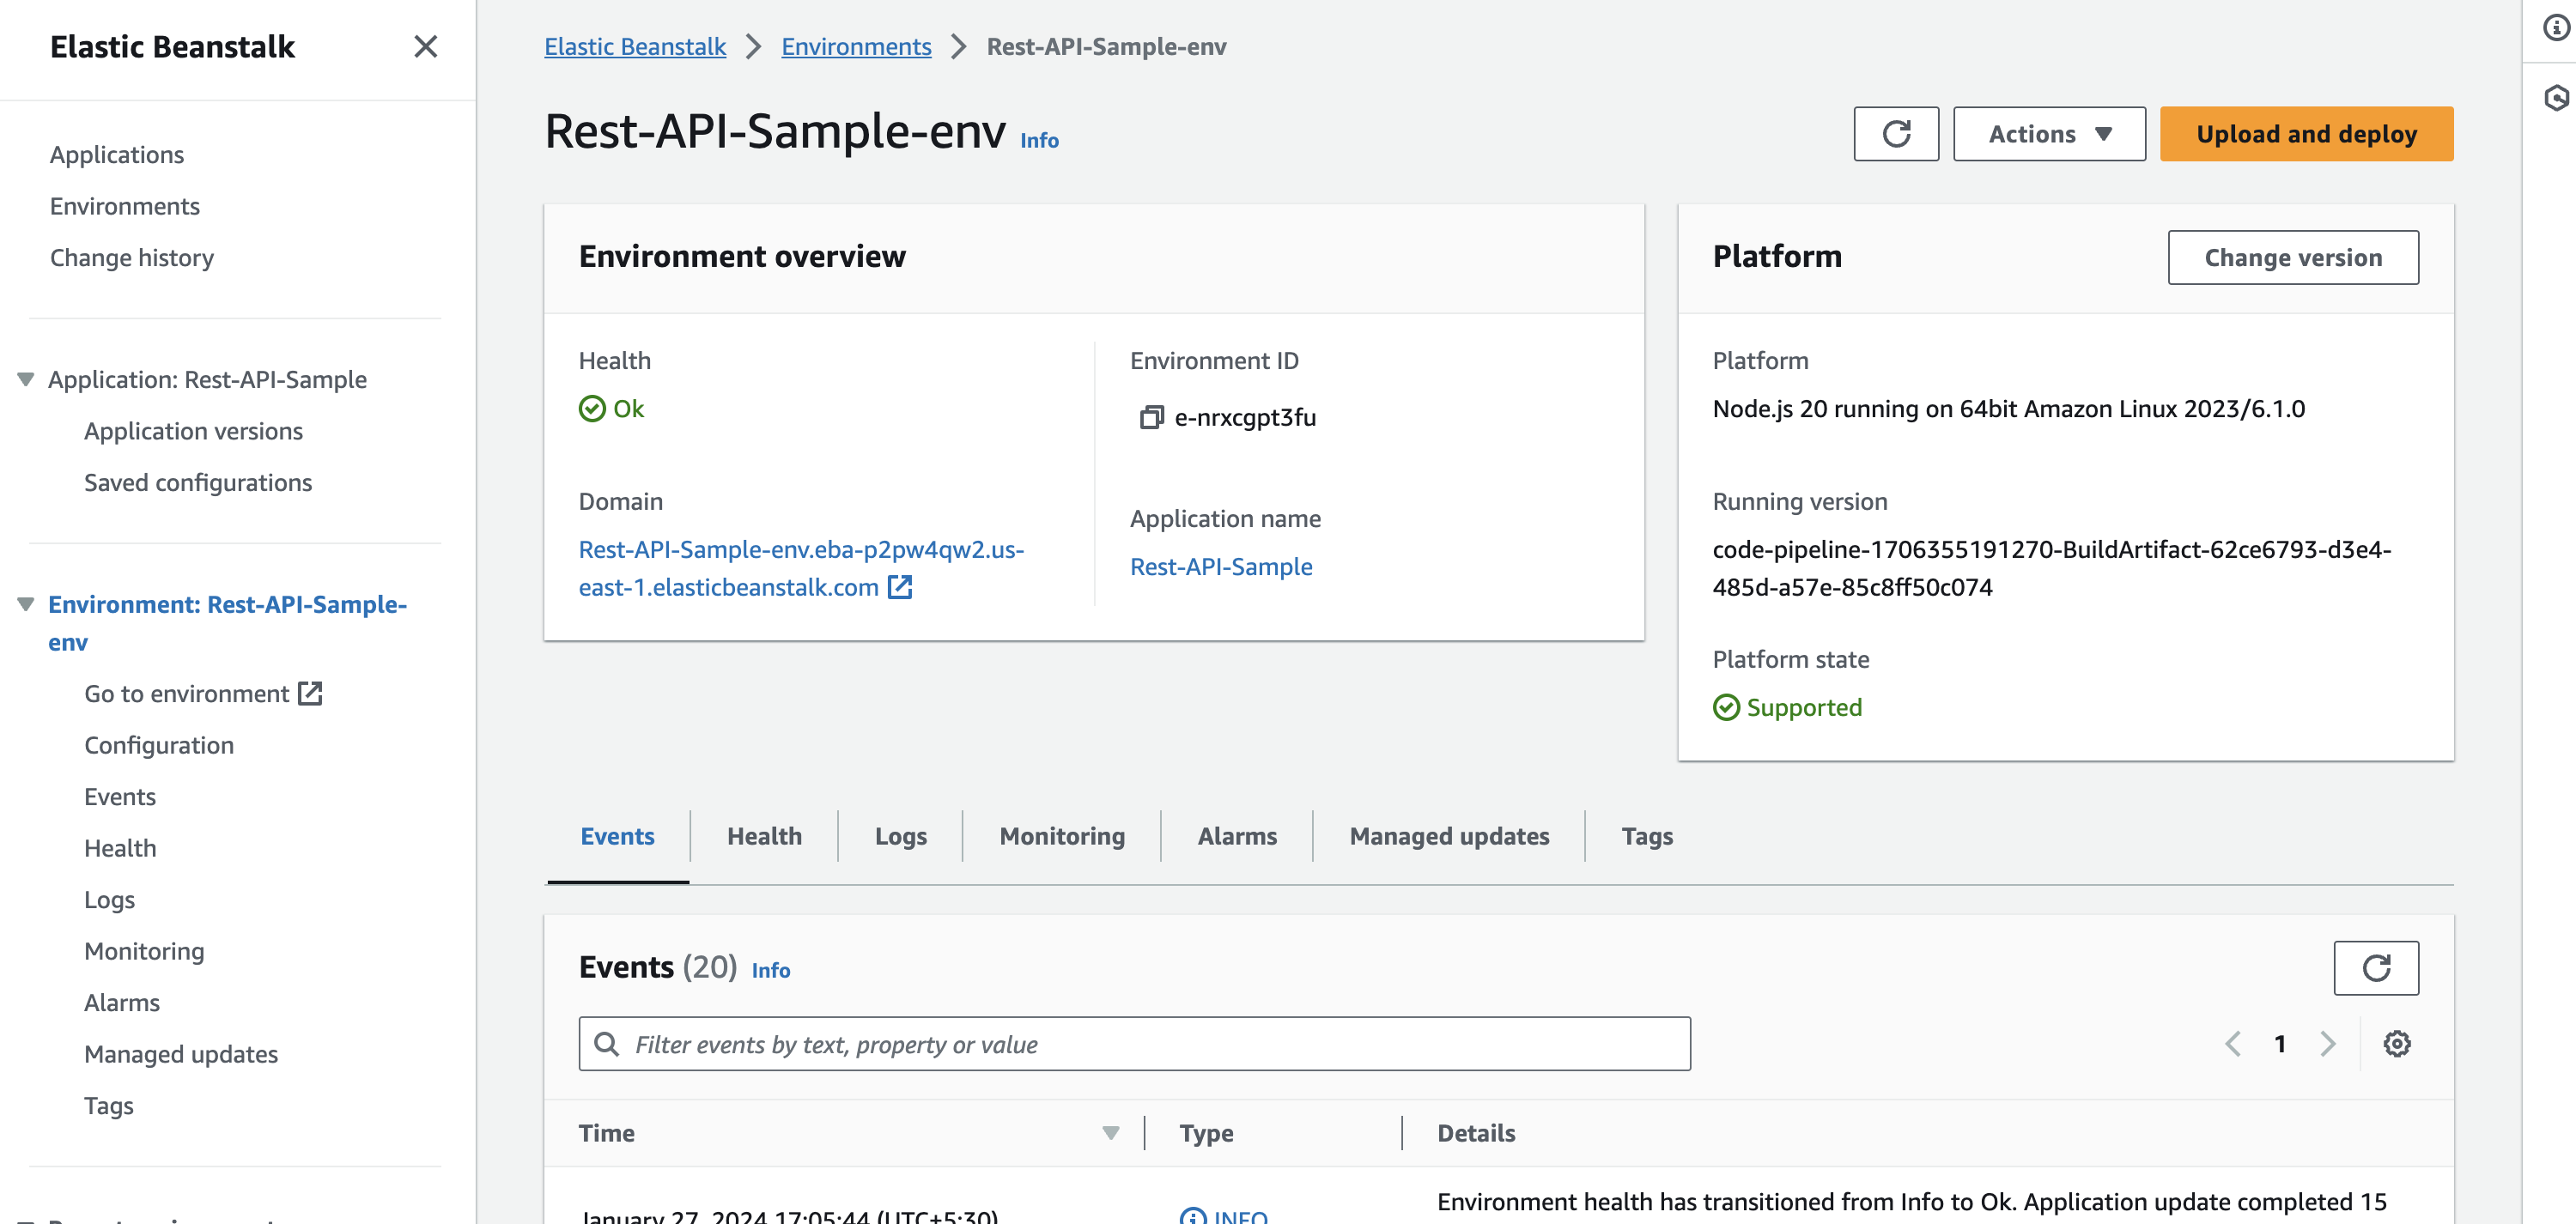Open the info panel icon at top right
The width and height of the screenshot is (2576, 1224).
(x=2556, y=28)
